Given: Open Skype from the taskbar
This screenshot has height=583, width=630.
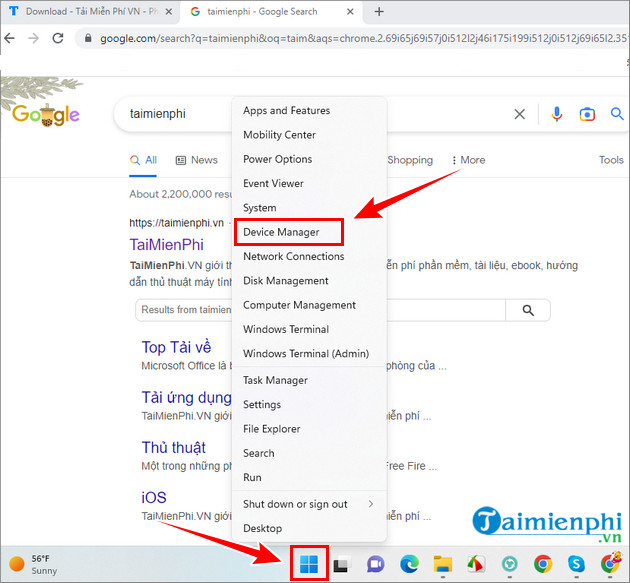Looking at the screenshot, I should coord(576,564).
